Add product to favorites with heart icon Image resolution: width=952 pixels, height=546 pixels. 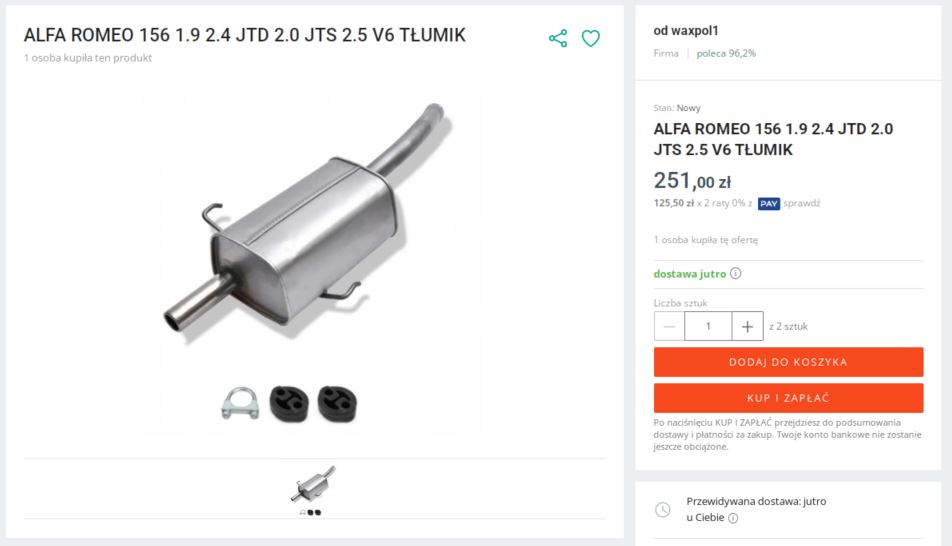(591, 38)
